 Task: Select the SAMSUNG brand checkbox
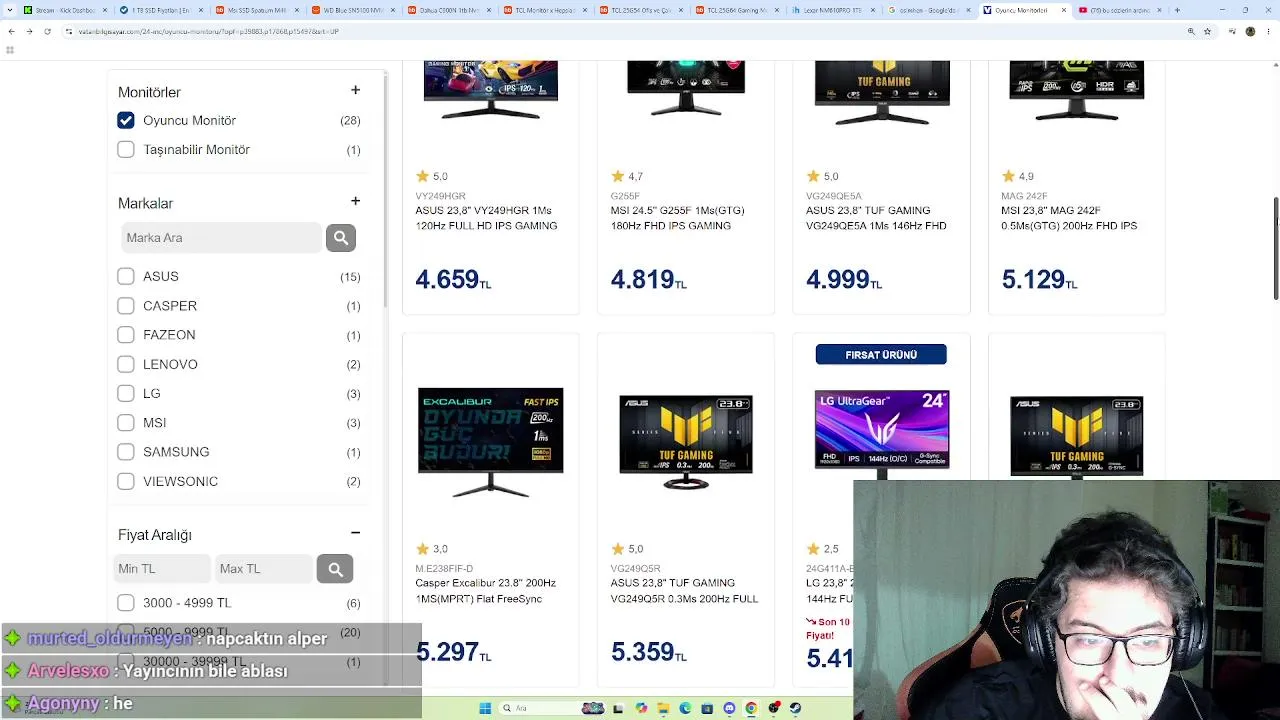pos(126,452)
